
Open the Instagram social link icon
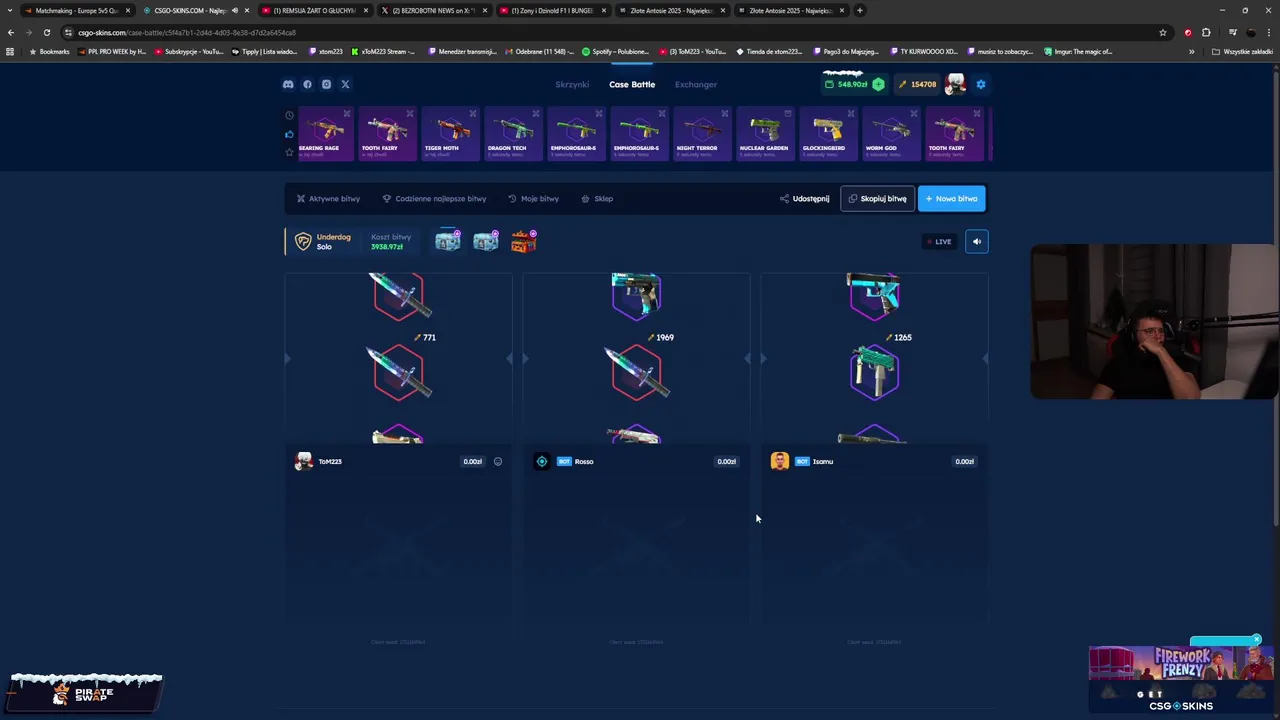pyautogui.click(x=326, y=84)
